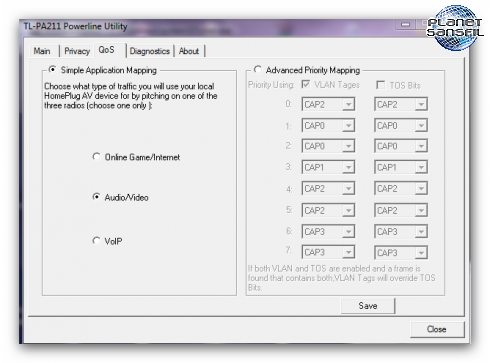This screenshot has width=490, height=363.
Task: Click the Save button
Action: coord(368,306)
